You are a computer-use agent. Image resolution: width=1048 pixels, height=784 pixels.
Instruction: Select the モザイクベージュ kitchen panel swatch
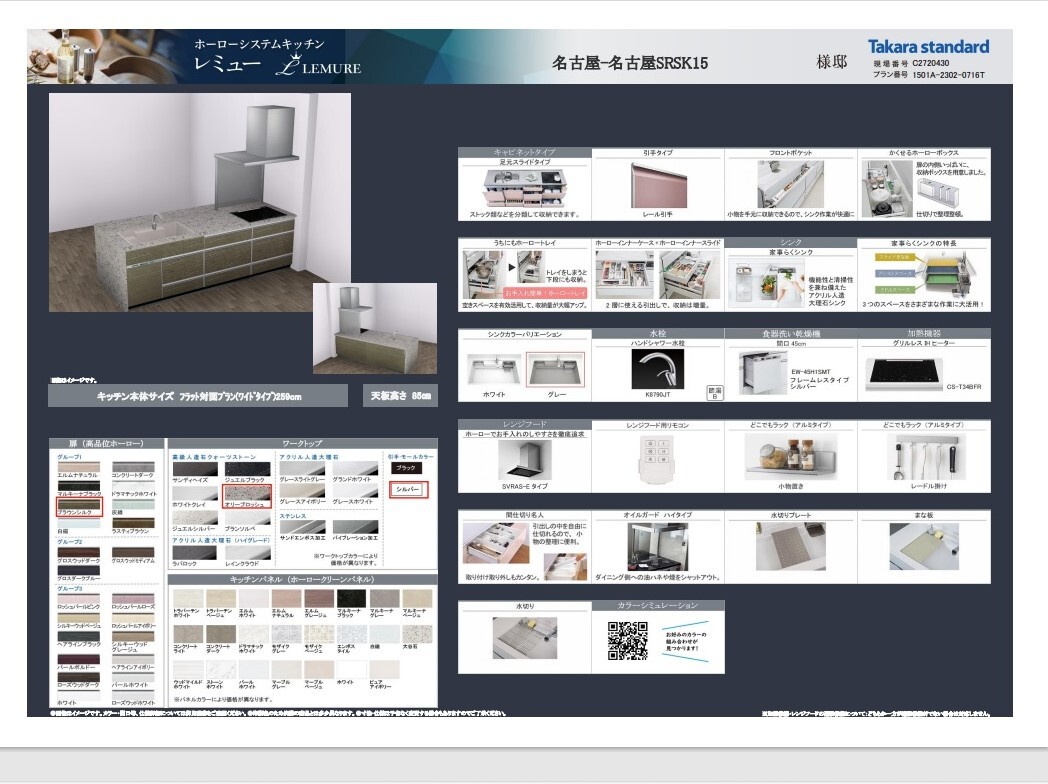[319, 634]
